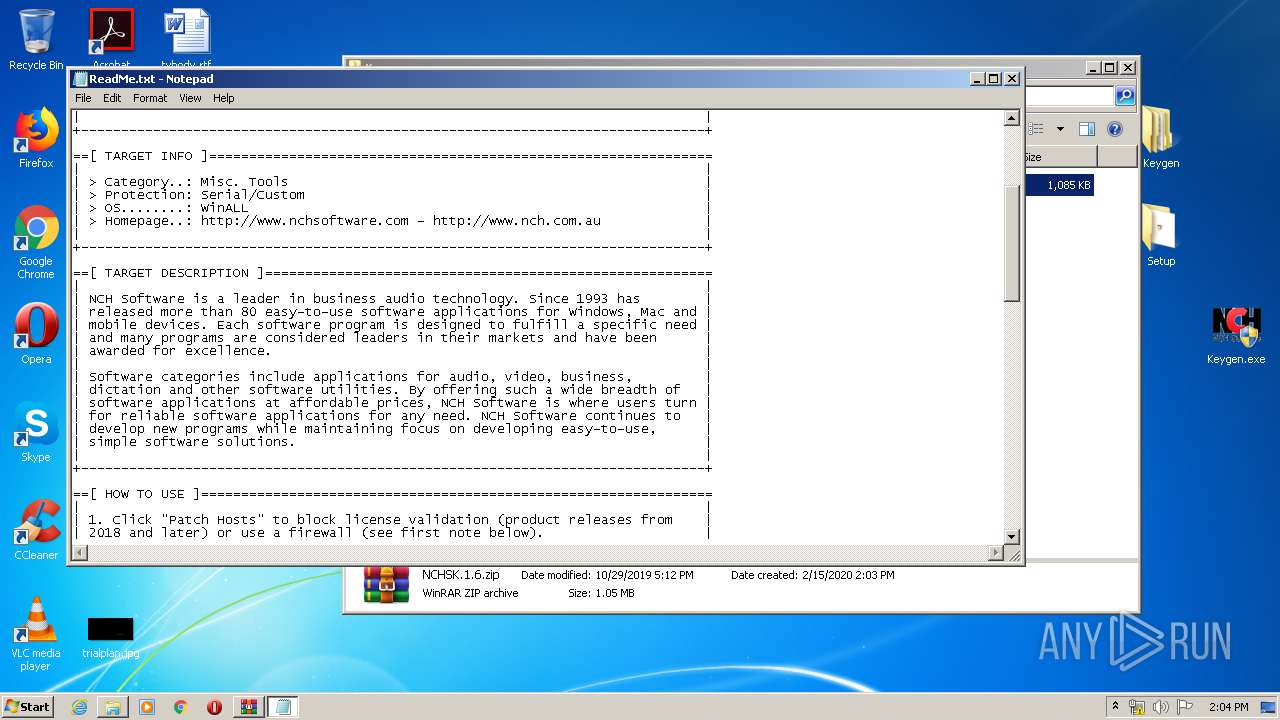Open the Recycle Bin desktop icon
The image size is (1280, 720).
click(36, 40)
